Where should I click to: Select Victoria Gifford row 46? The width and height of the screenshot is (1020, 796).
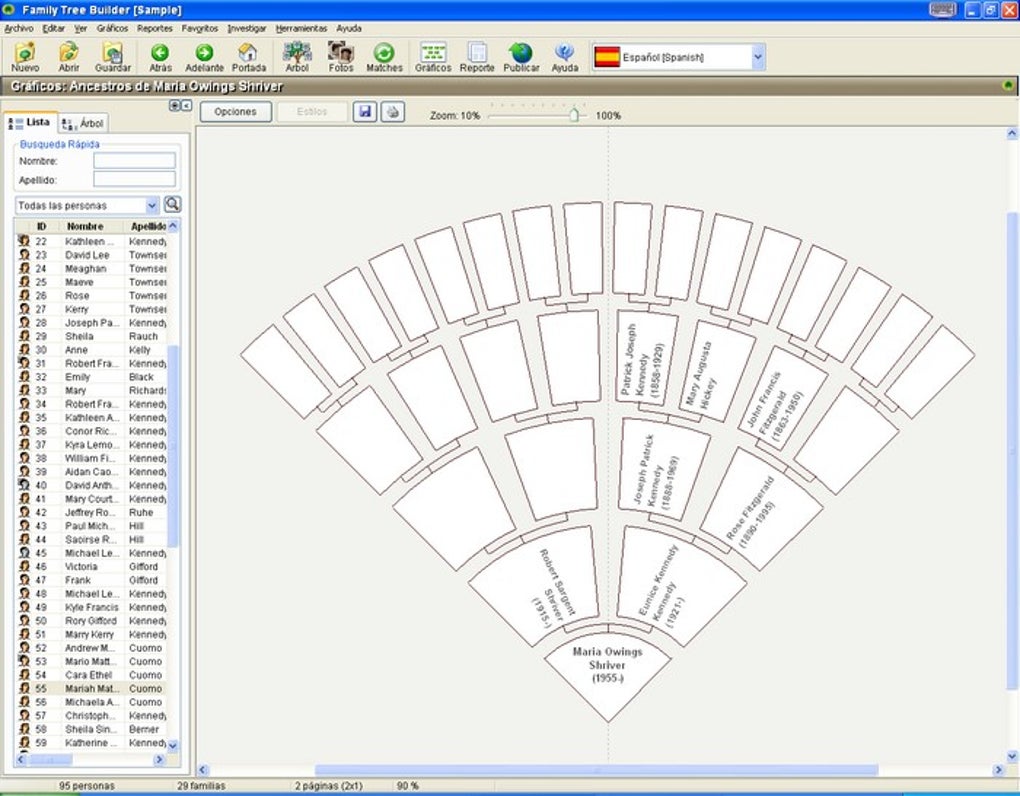tap(91, 566)
